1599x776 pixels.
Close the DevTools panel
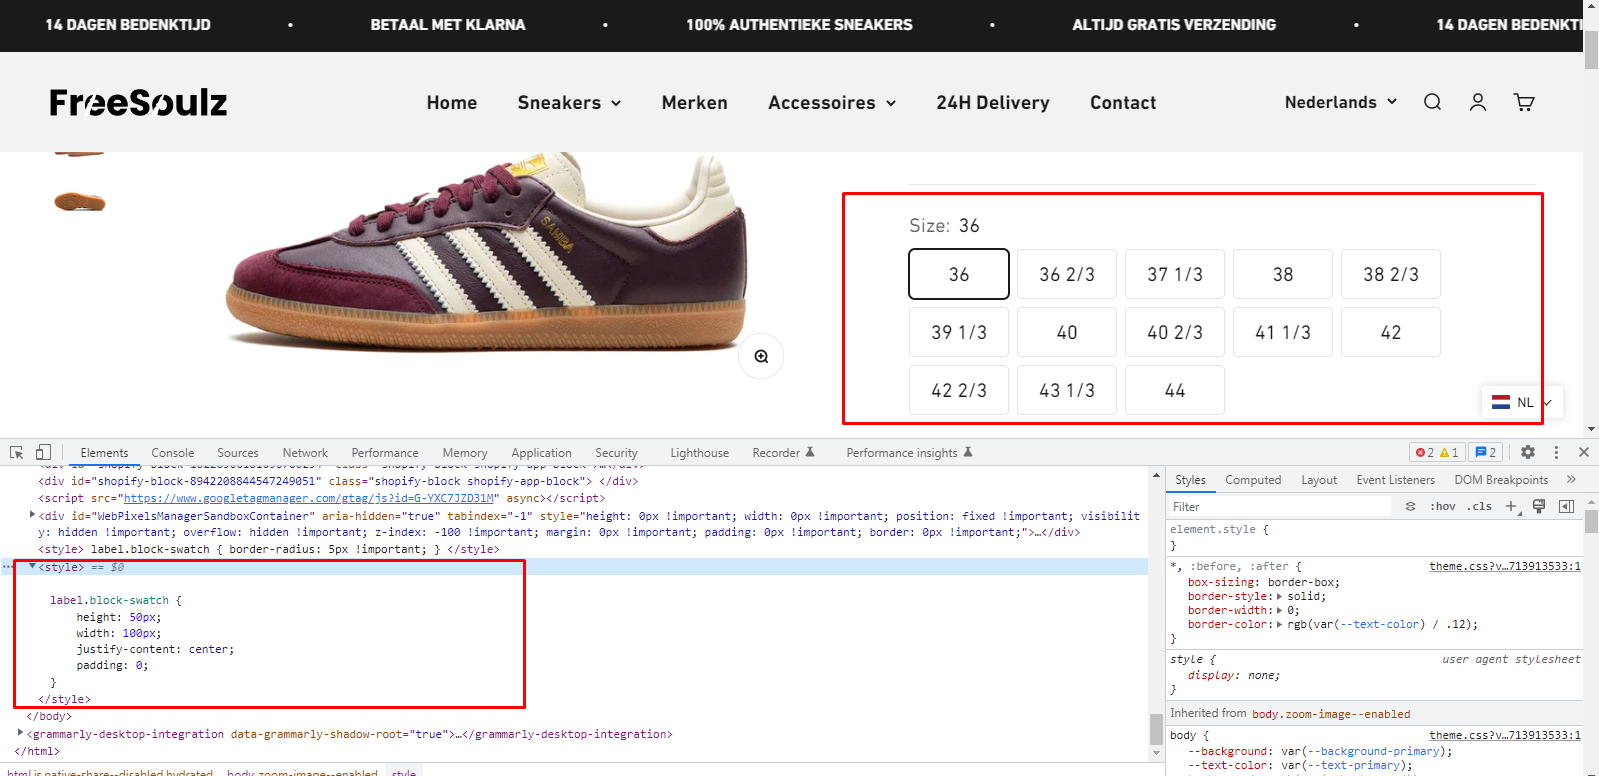[1584, 452]
